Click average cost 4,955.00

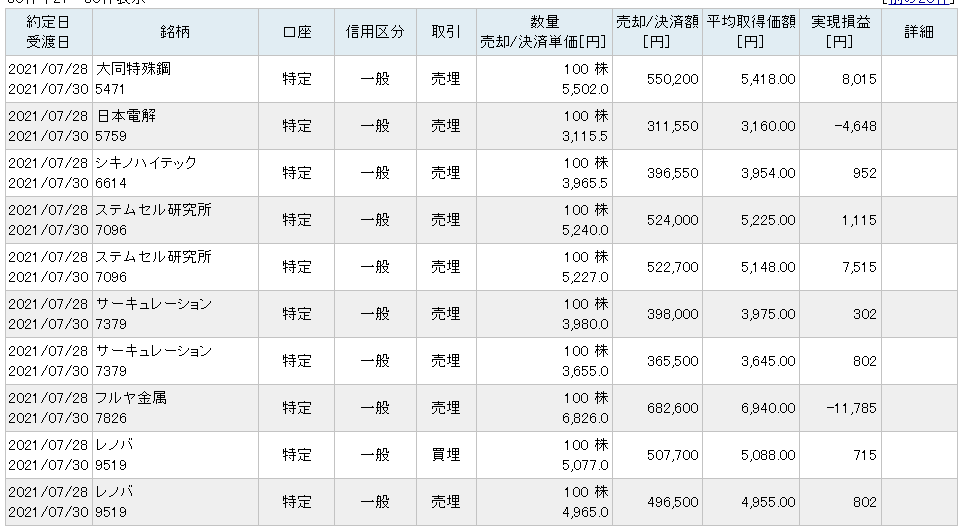pyautogui.click(x=768, y=502)
